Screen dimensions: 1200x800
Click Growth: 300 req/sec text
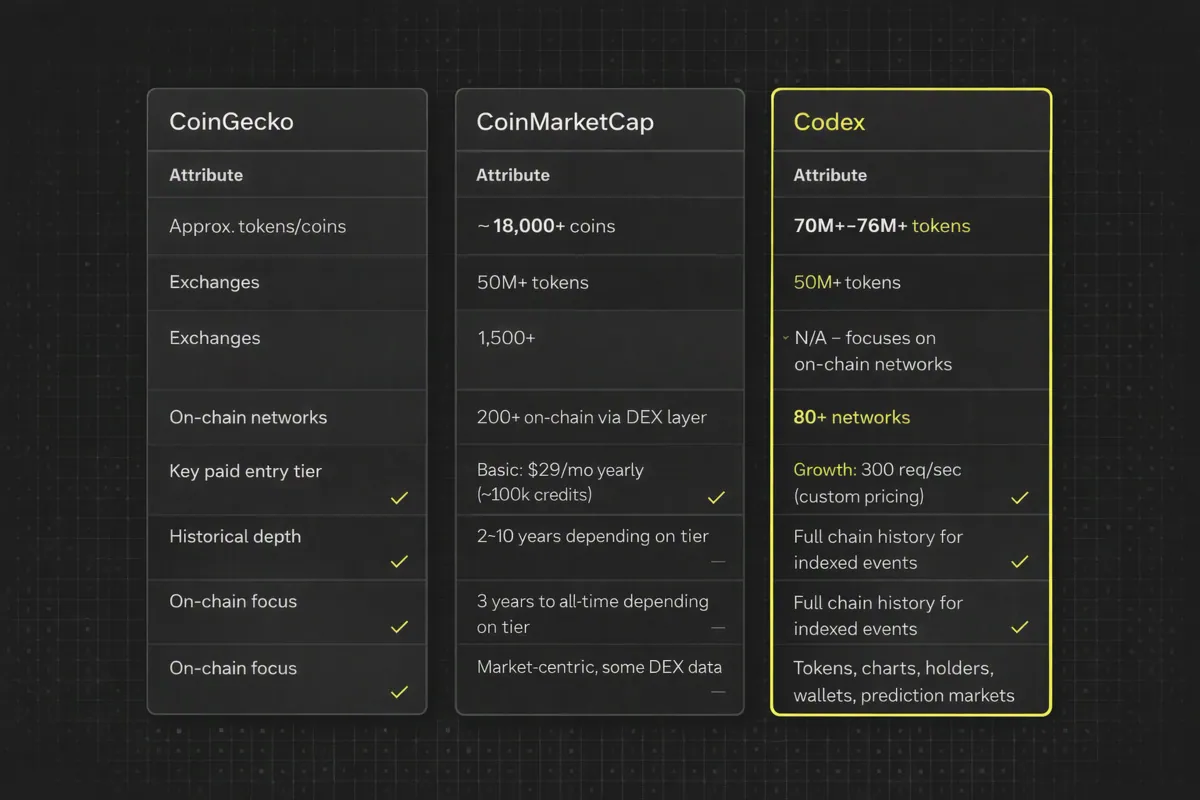click(x=878, y=469)
